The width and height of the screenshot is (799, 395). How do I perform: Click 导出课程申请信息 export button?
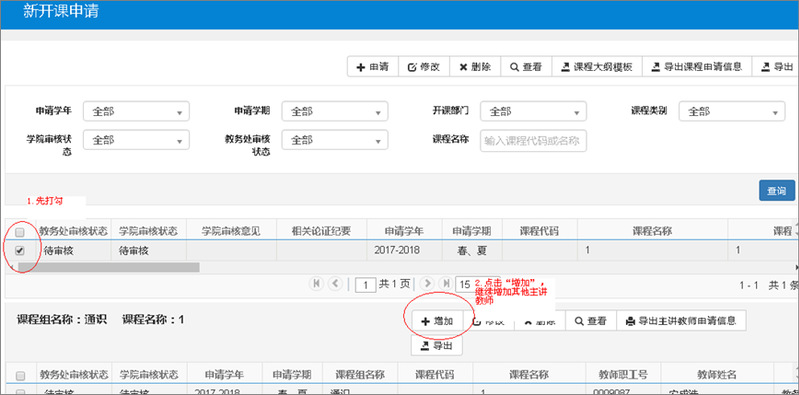click(x=697, y=67)
